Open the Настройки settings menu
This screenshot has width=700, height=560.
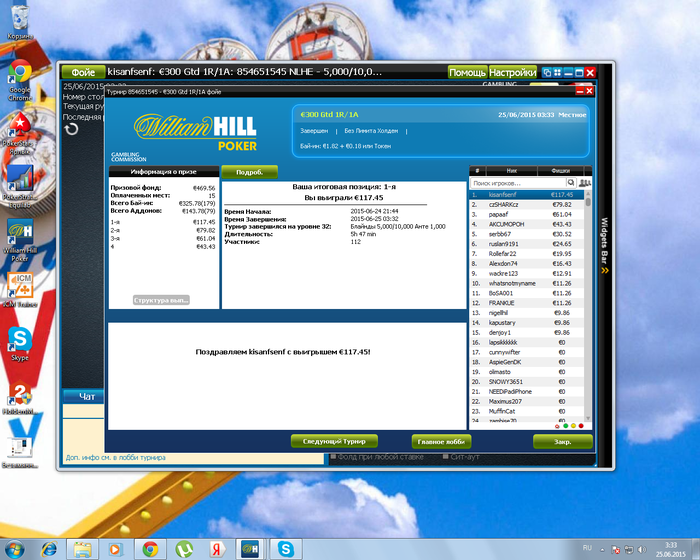(x=512, y=72)
